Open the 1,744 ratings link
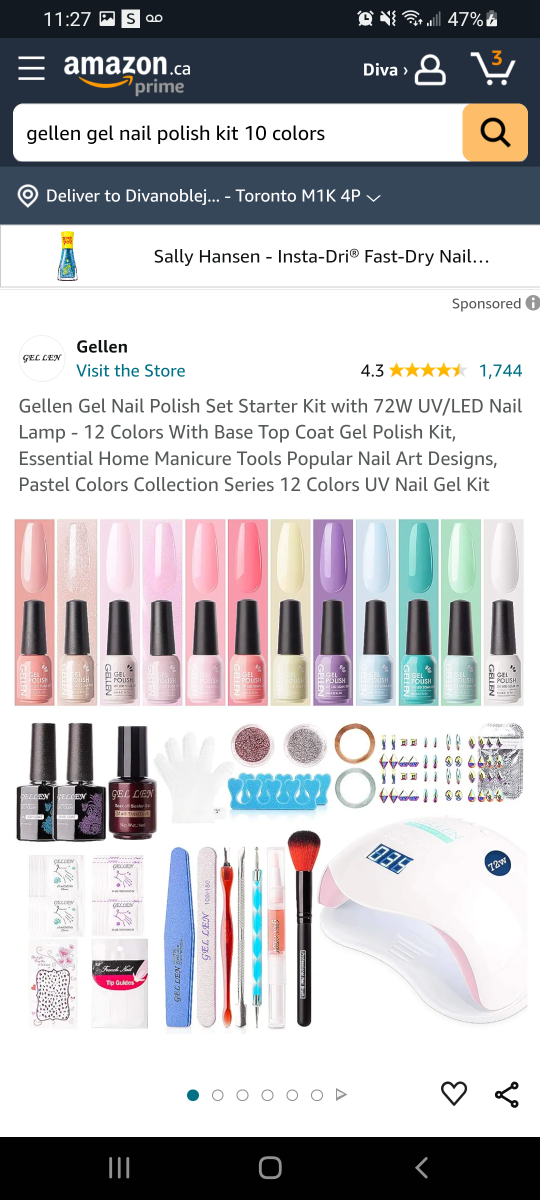540x1200 pixels. (501, 371)
